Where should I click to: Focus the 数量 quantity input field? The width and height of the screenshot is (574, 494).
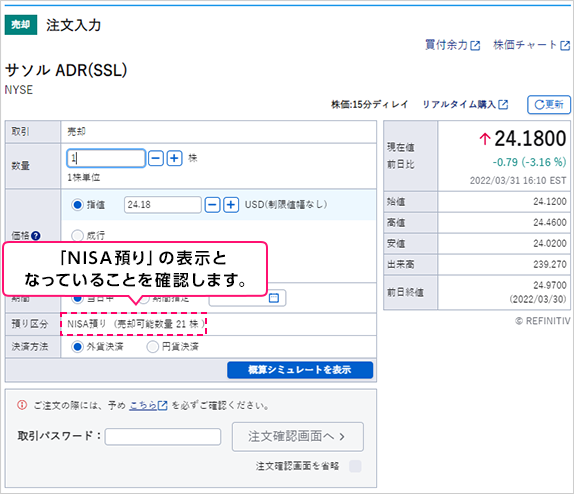tap(106, 158)
